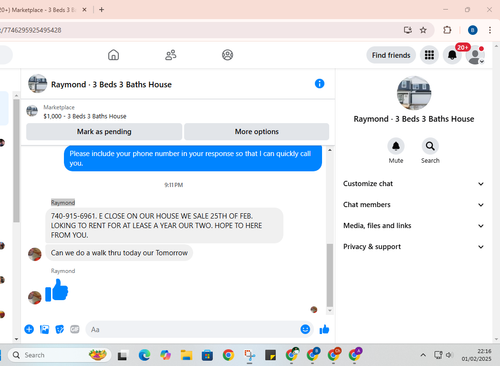Click the large thumbs-up message from Raymond

(x=57, y=290)
